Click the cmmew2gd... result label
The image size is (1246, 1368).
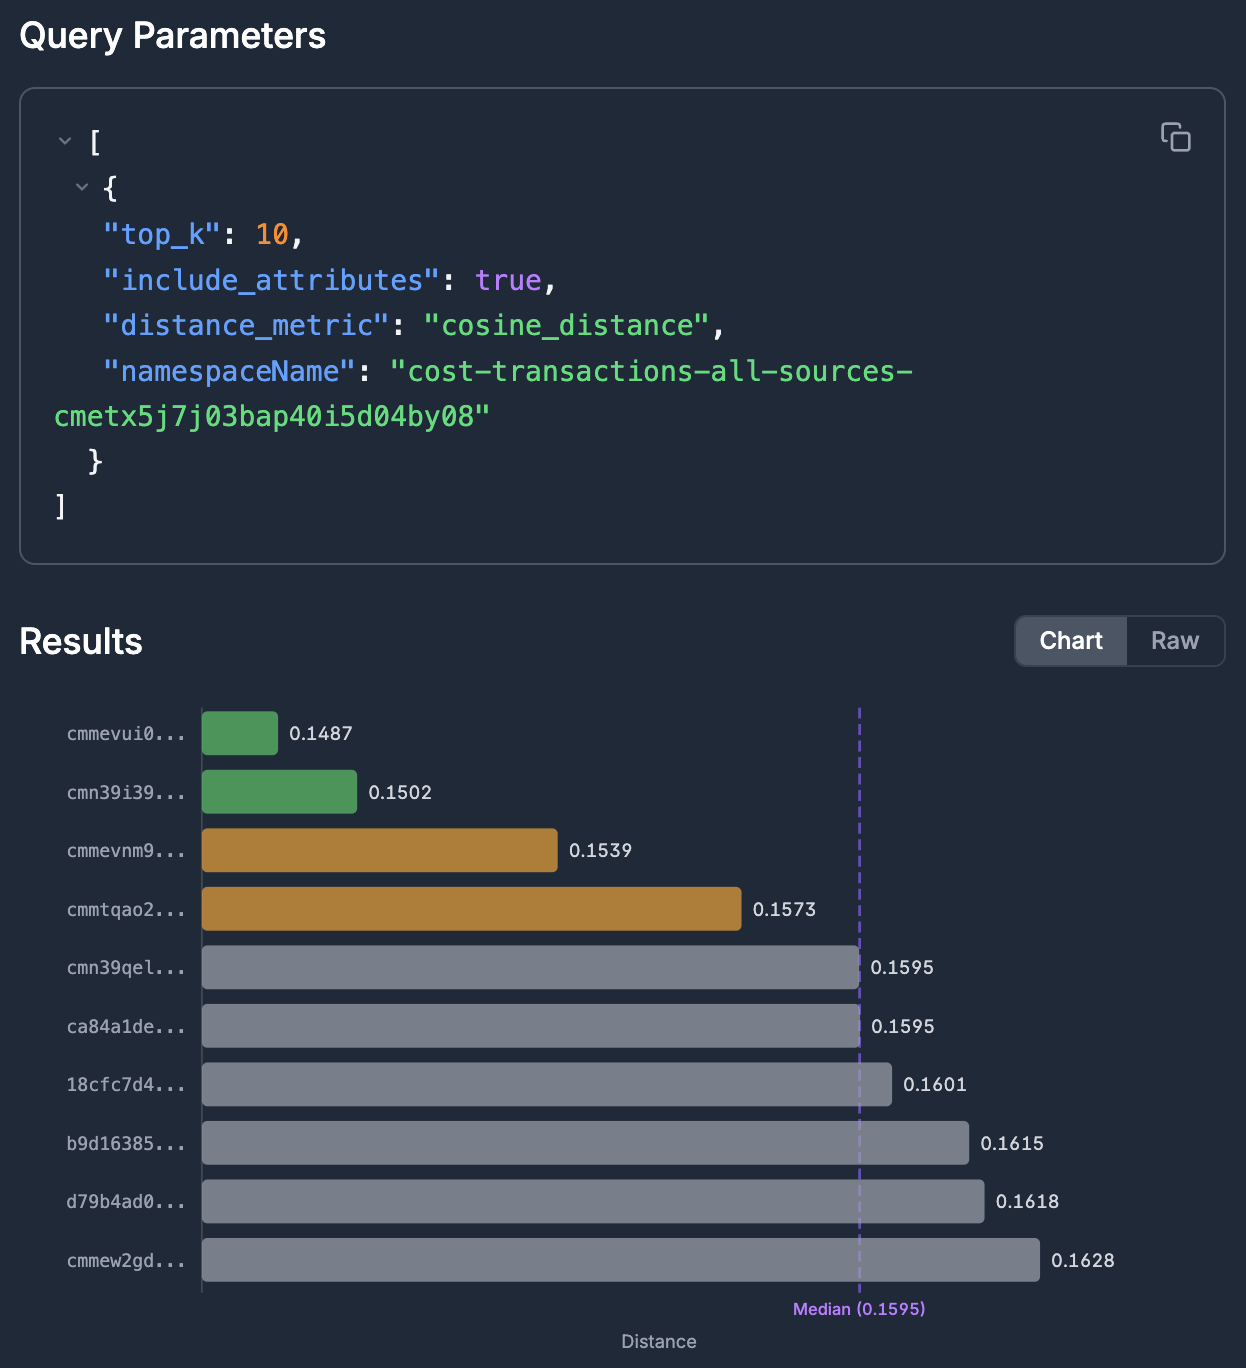pyautogui.click(x=126, y=1261)
